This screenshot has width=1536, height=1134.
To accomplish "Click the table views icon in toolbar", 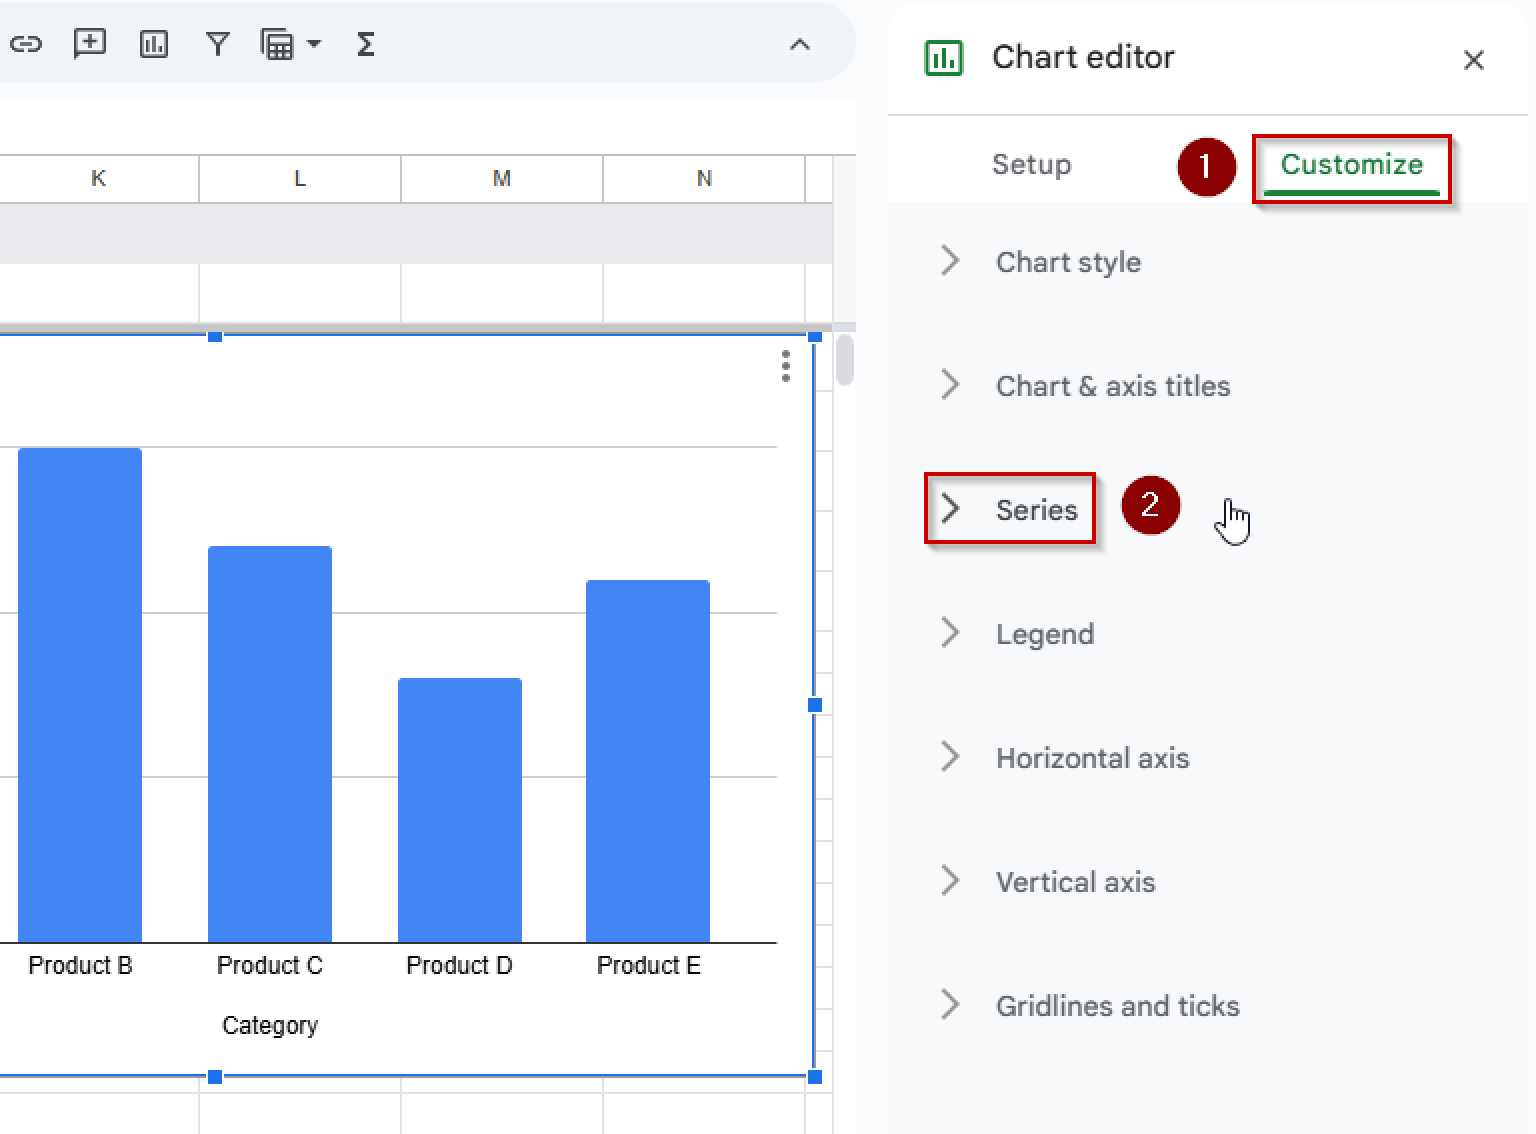I will pos(277,43).
